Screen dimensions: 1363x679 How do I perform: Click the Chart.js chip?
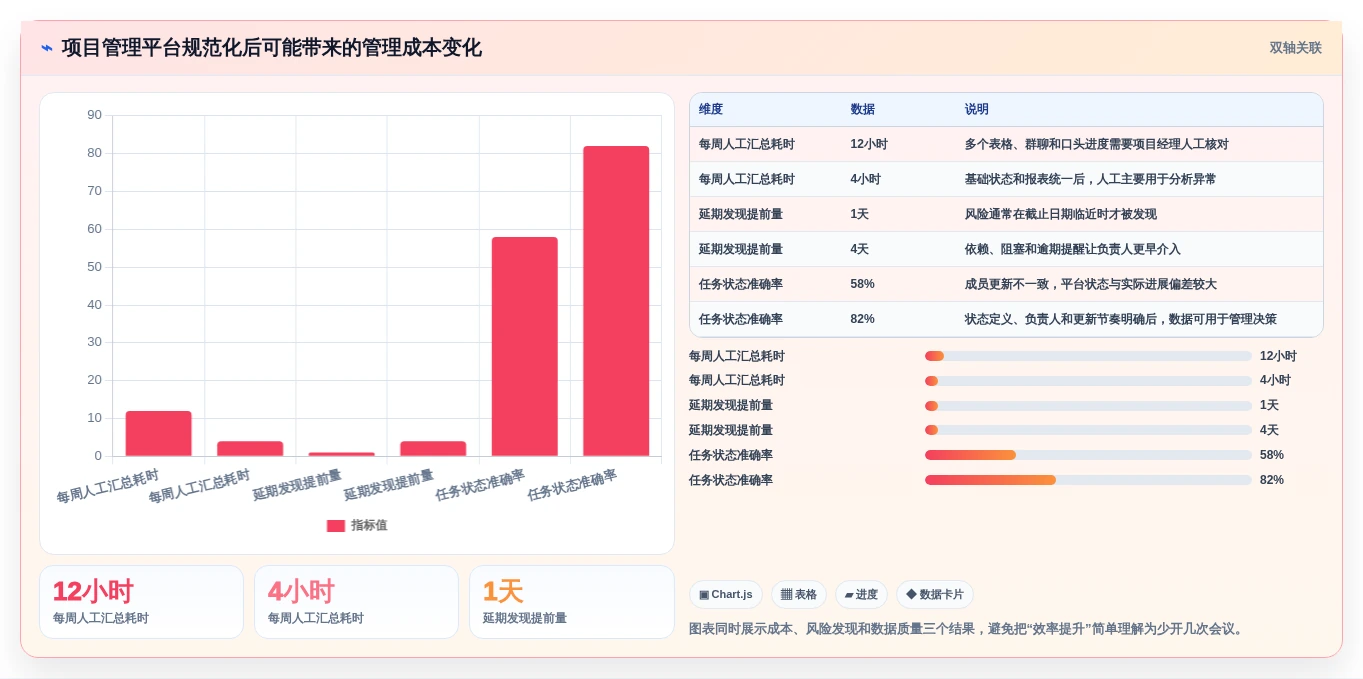click(x=726, y=594)
